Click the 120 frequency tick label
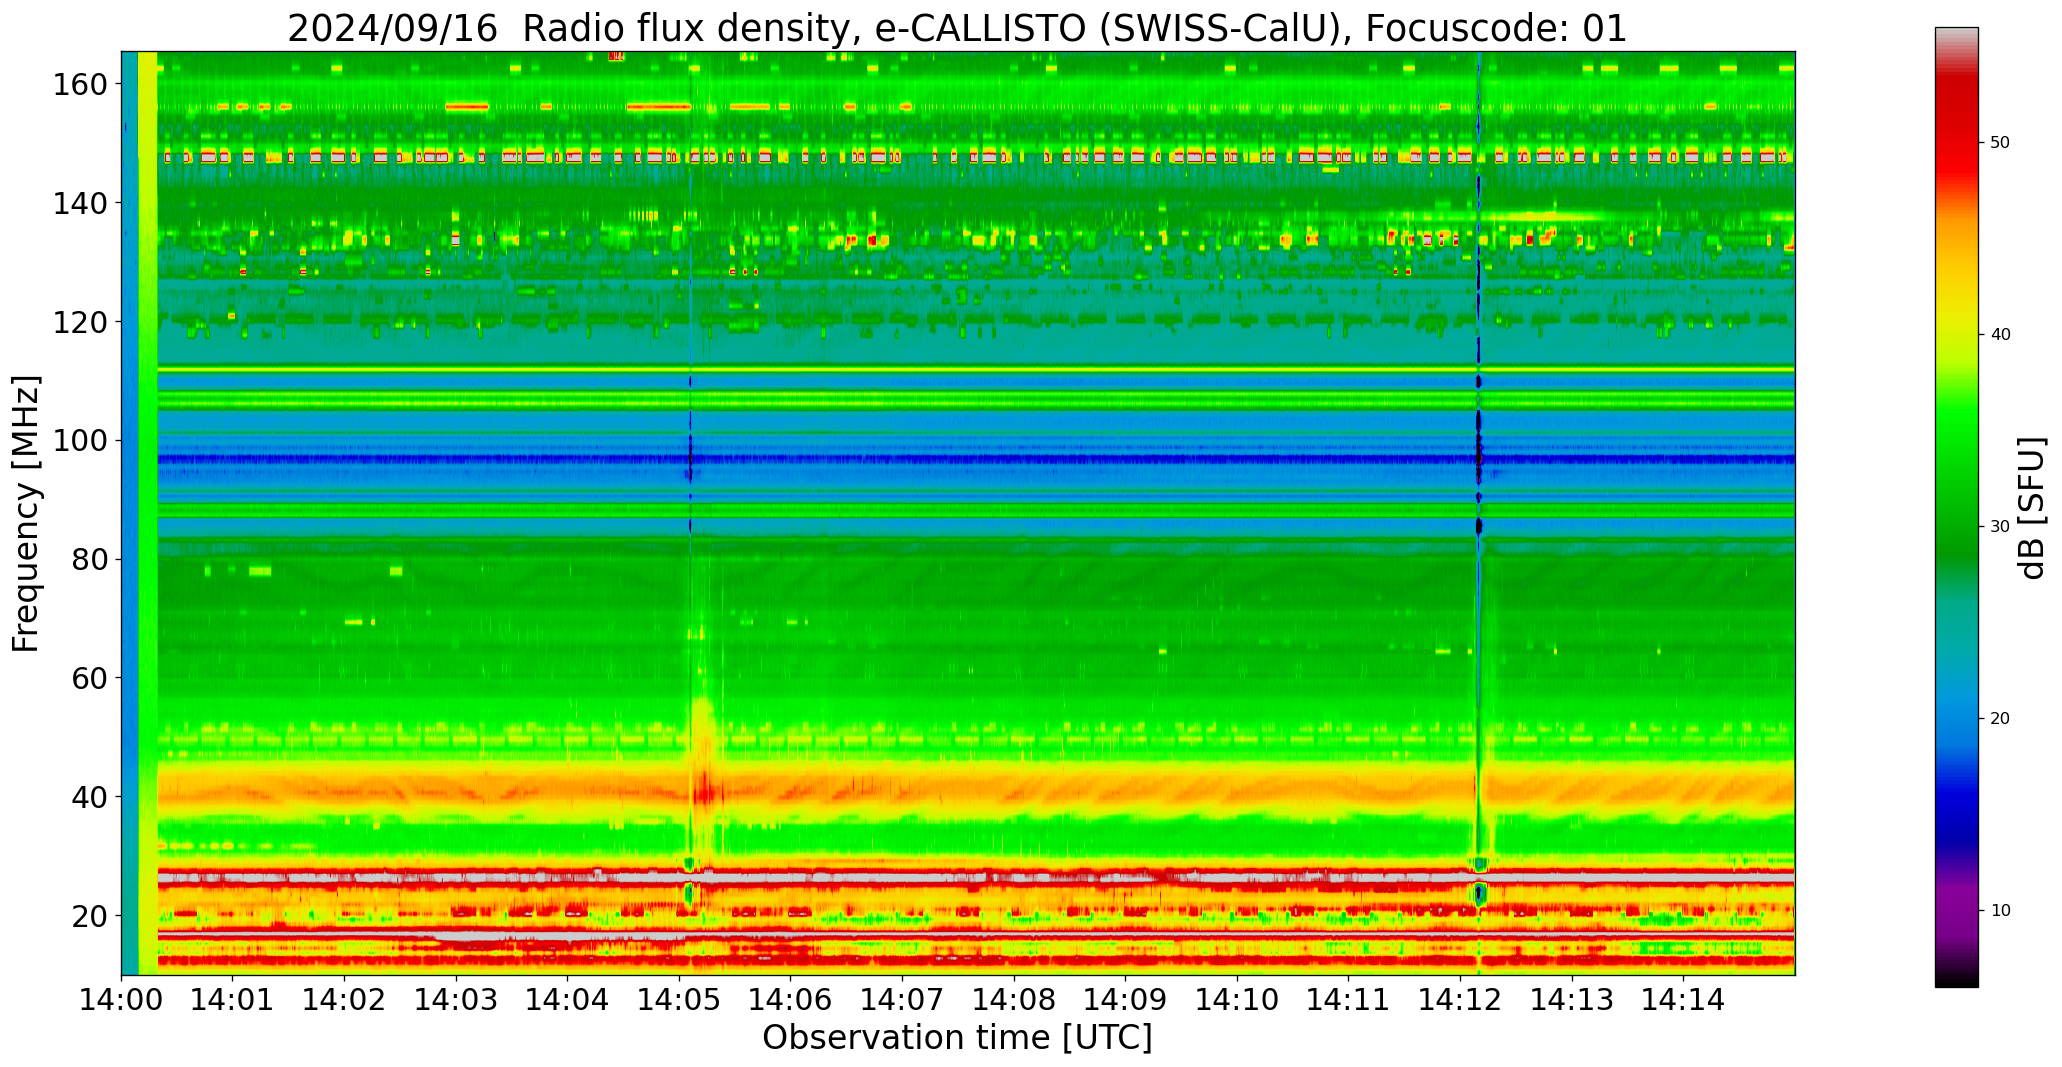The height and width of the screenshot is (1067, 2062). (80, 322)
